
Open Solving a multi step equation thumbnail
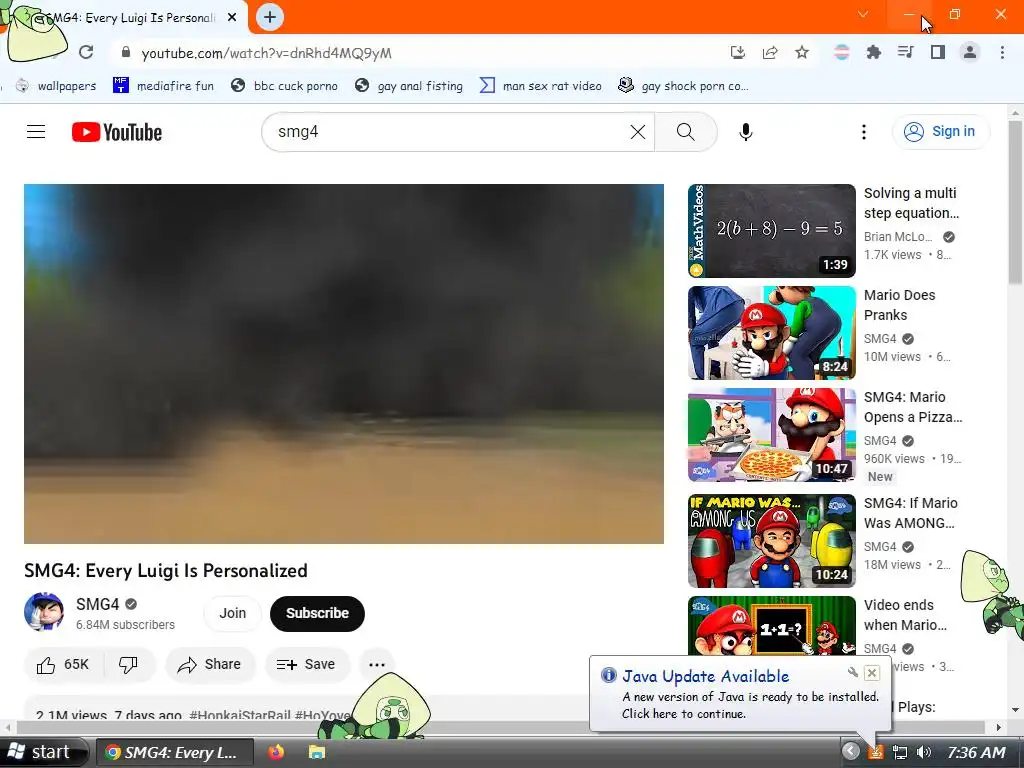pyautogui.click(x=771, y=231)
